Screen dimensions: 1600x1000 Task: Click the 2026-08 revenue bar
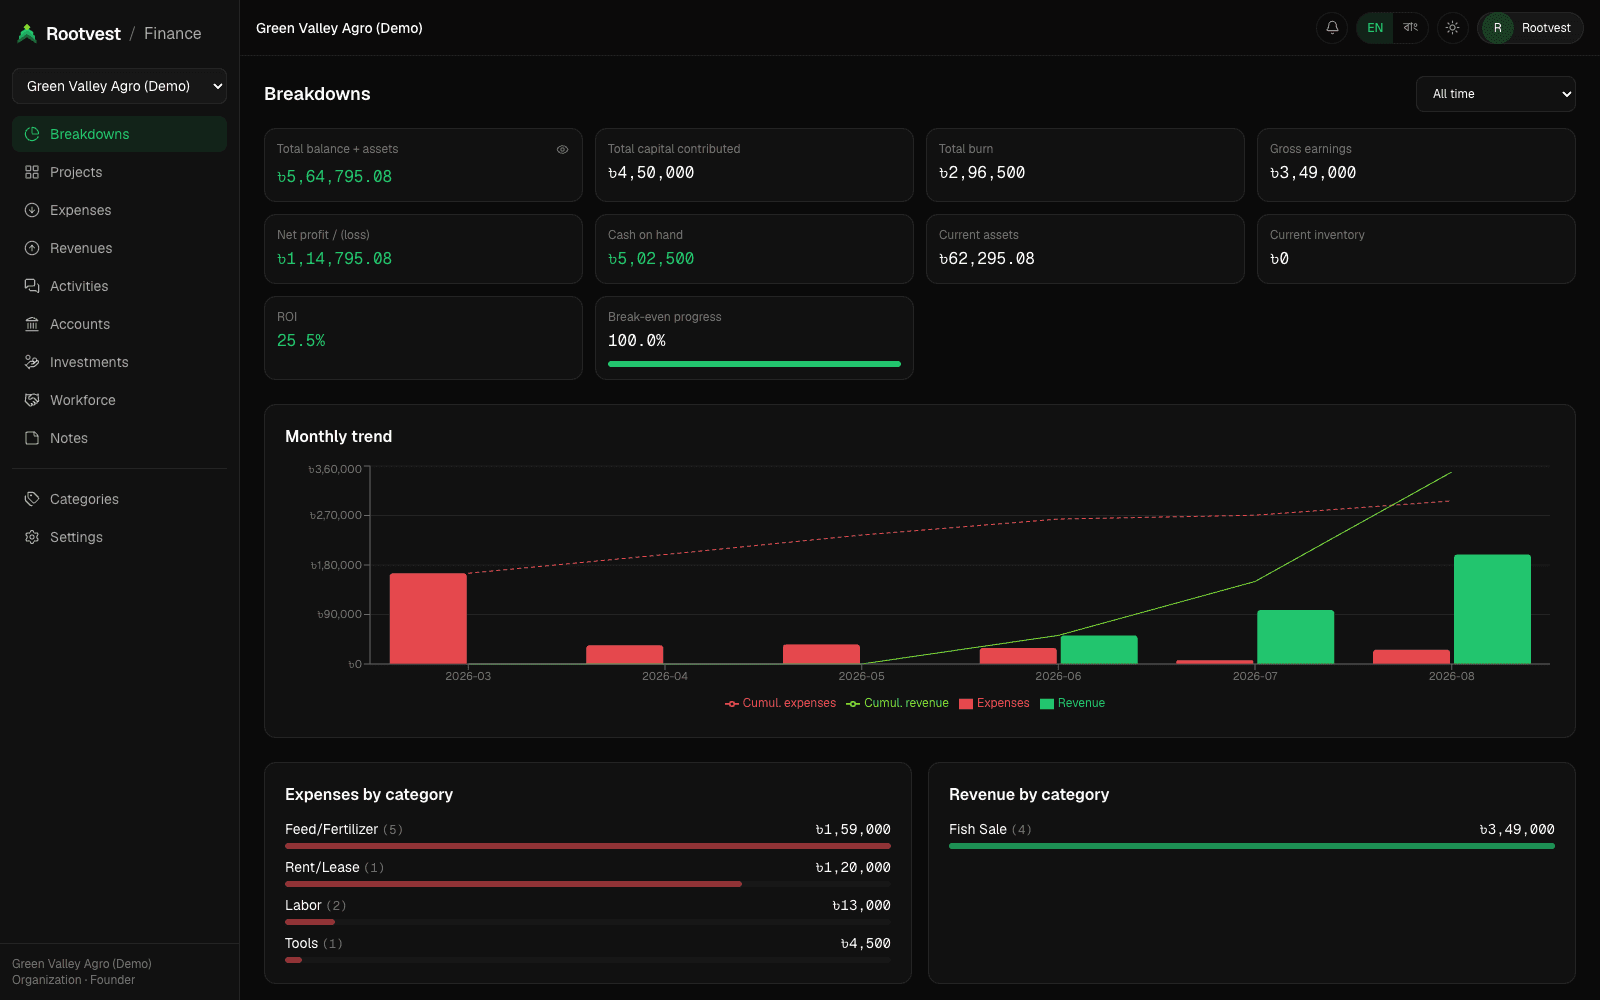[1492, 609]
